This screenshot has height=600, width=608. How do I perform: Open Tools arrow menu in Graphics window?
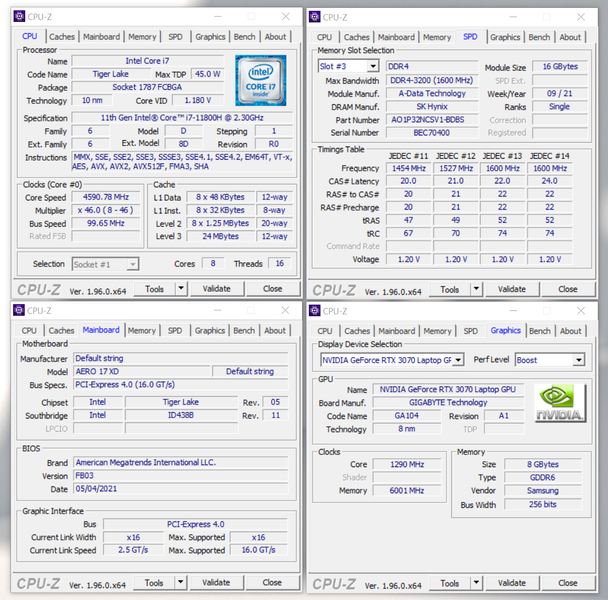(476, 583)
